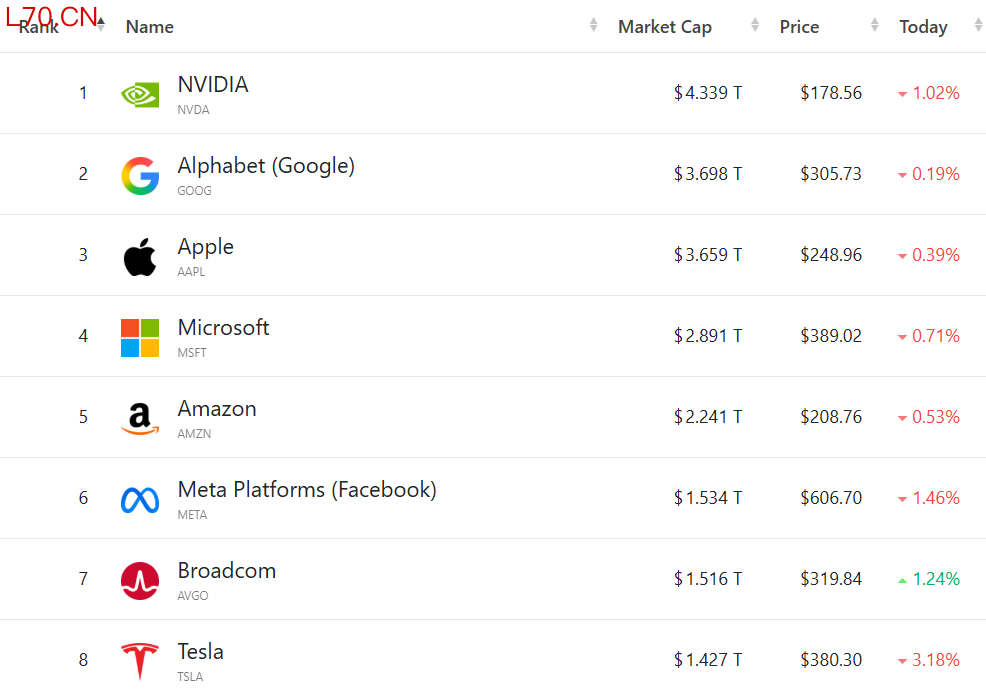This screenshot has height=700, width=986.
Task: Click the Google logo icon
Action: pyautogui.click(x=140, y=175)
